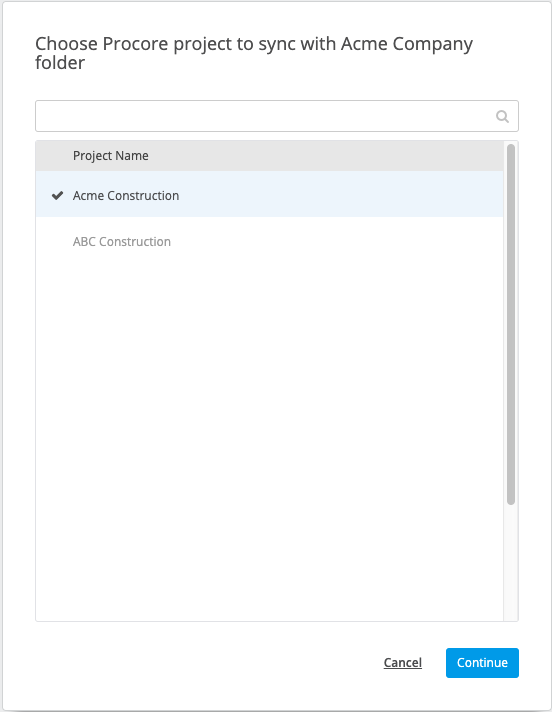
Task: Click the checkmark beside Acme Construction
Action: click(57, 196)
